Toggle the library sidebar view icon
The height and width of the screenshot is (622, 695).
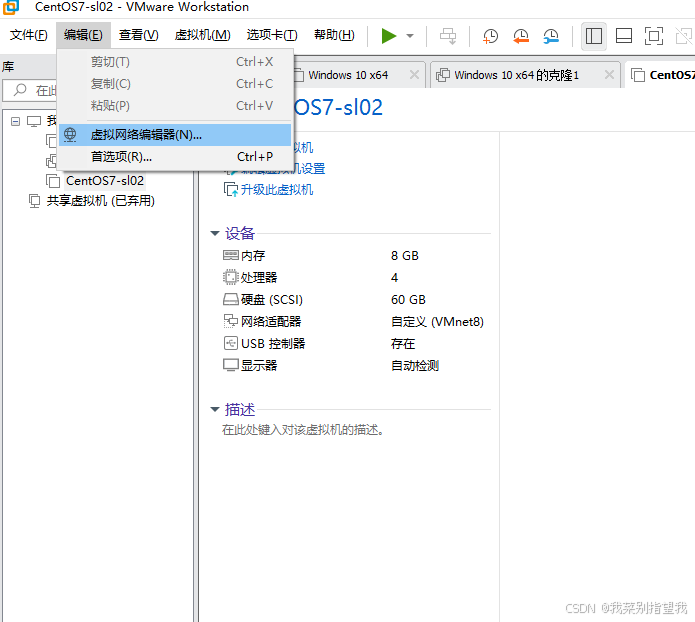(x=593, y=36)
